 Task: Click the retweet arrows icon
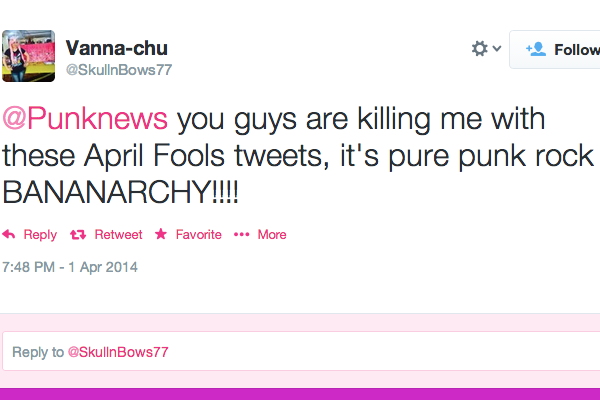[78, 235]
